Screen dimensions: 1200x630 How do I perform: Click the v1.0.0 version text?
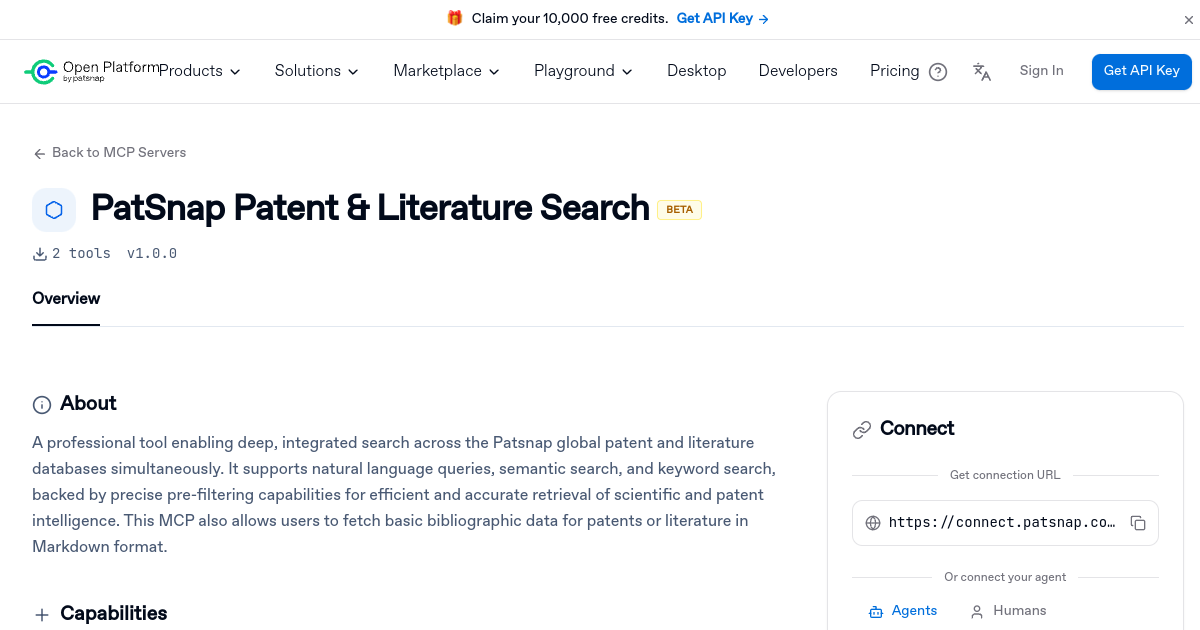pos(152,254)
